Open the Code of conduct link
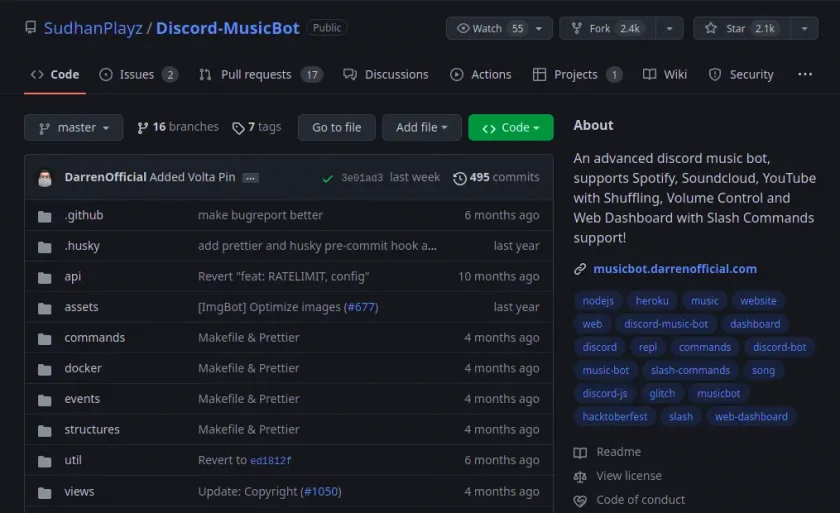Screen dimensions: 840x513 coord(629,500)
